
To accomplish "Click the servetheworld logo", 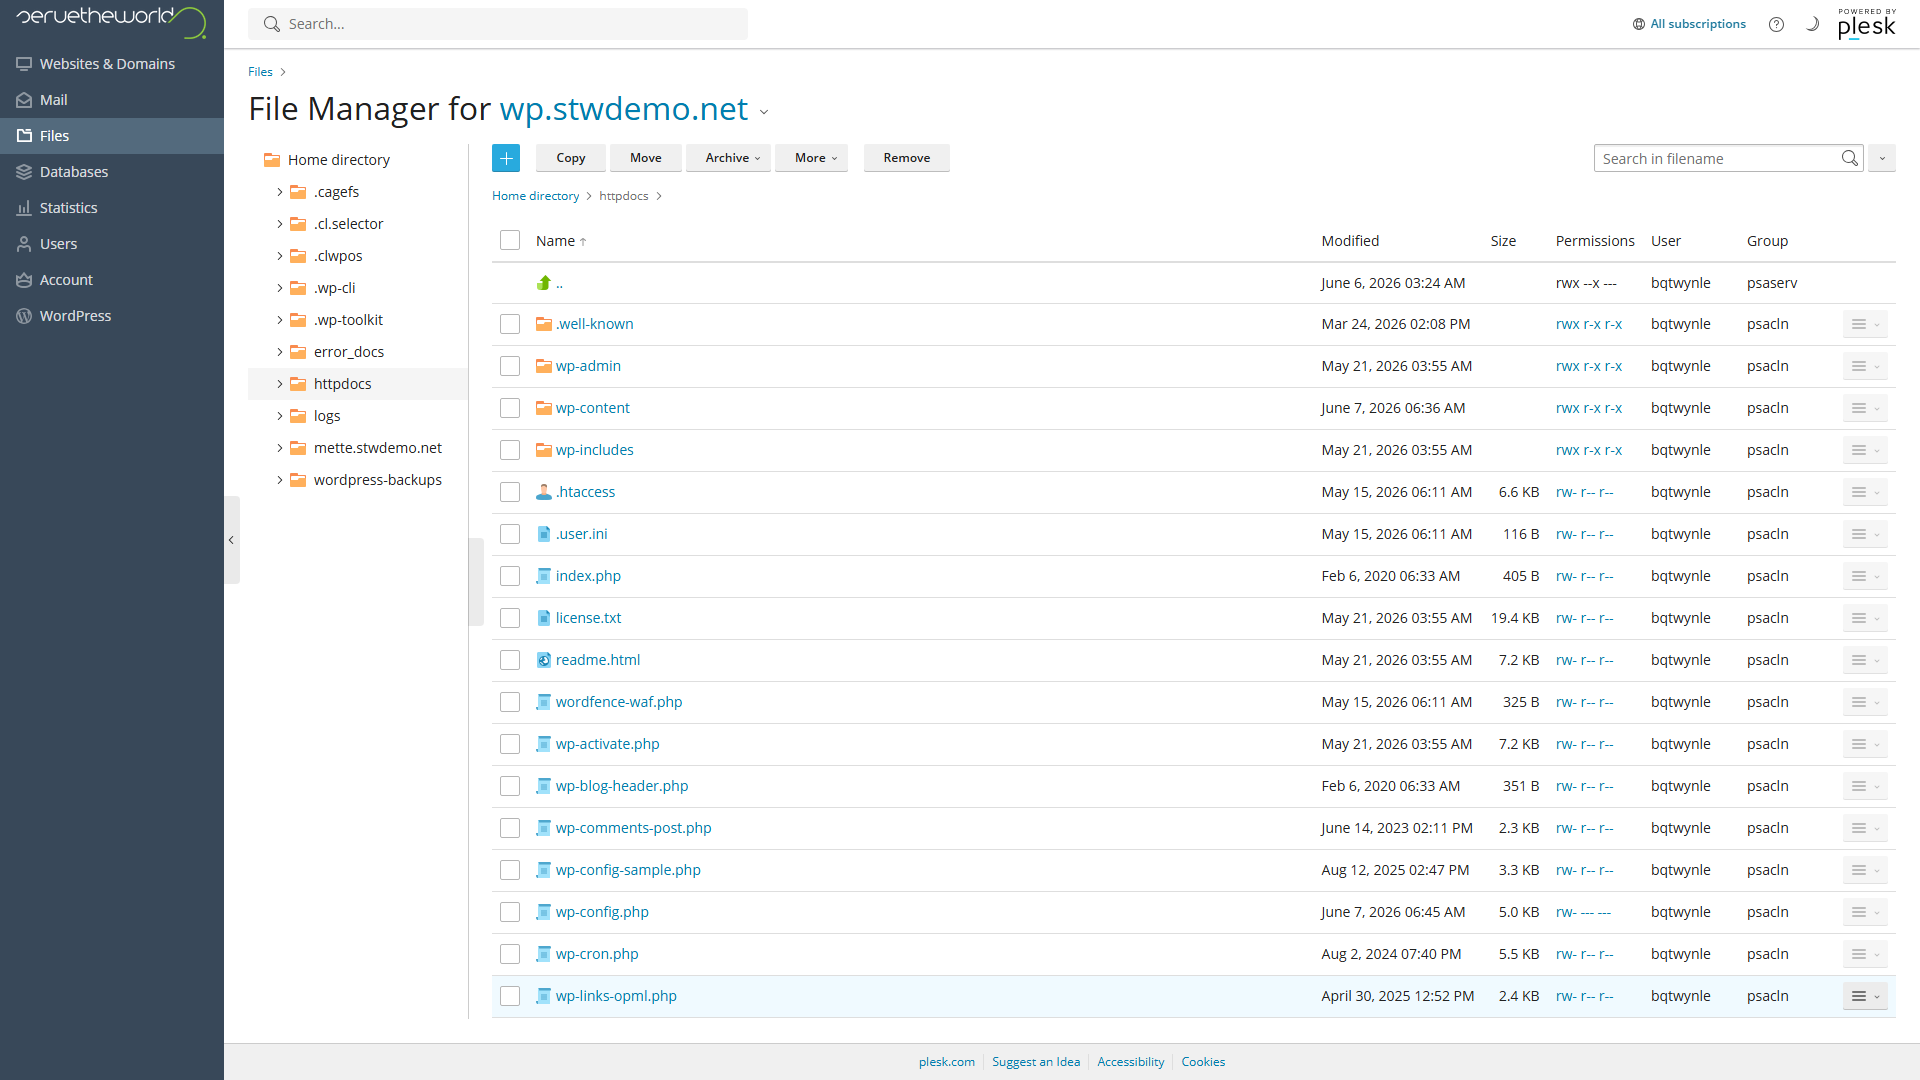I will [x=110, y=20].
